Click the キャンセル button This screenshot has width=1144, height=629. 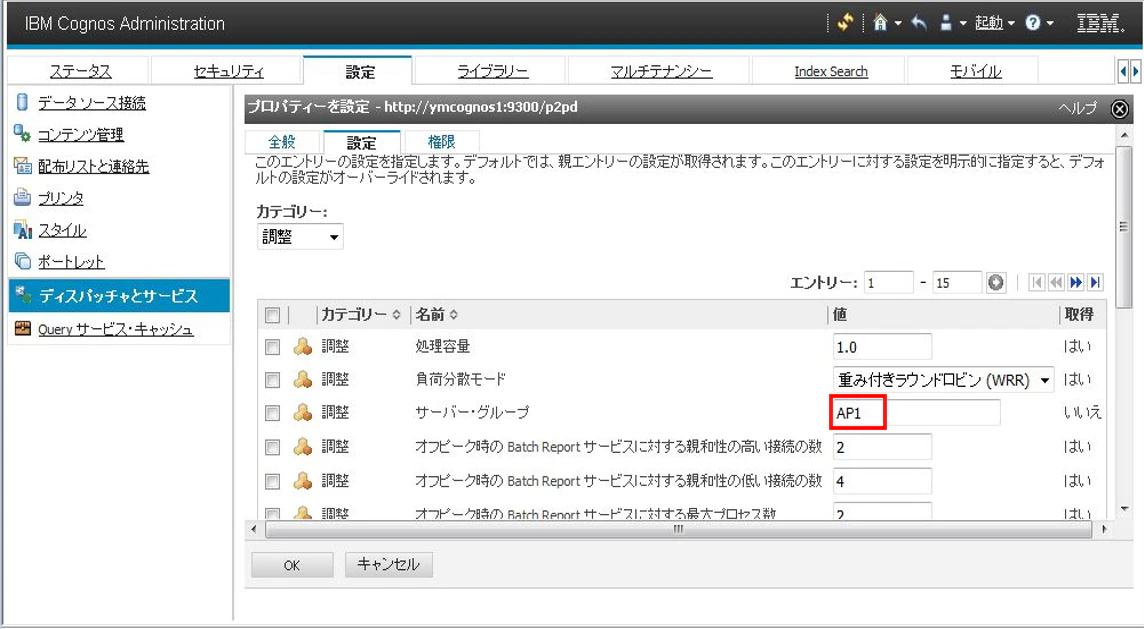388,564
